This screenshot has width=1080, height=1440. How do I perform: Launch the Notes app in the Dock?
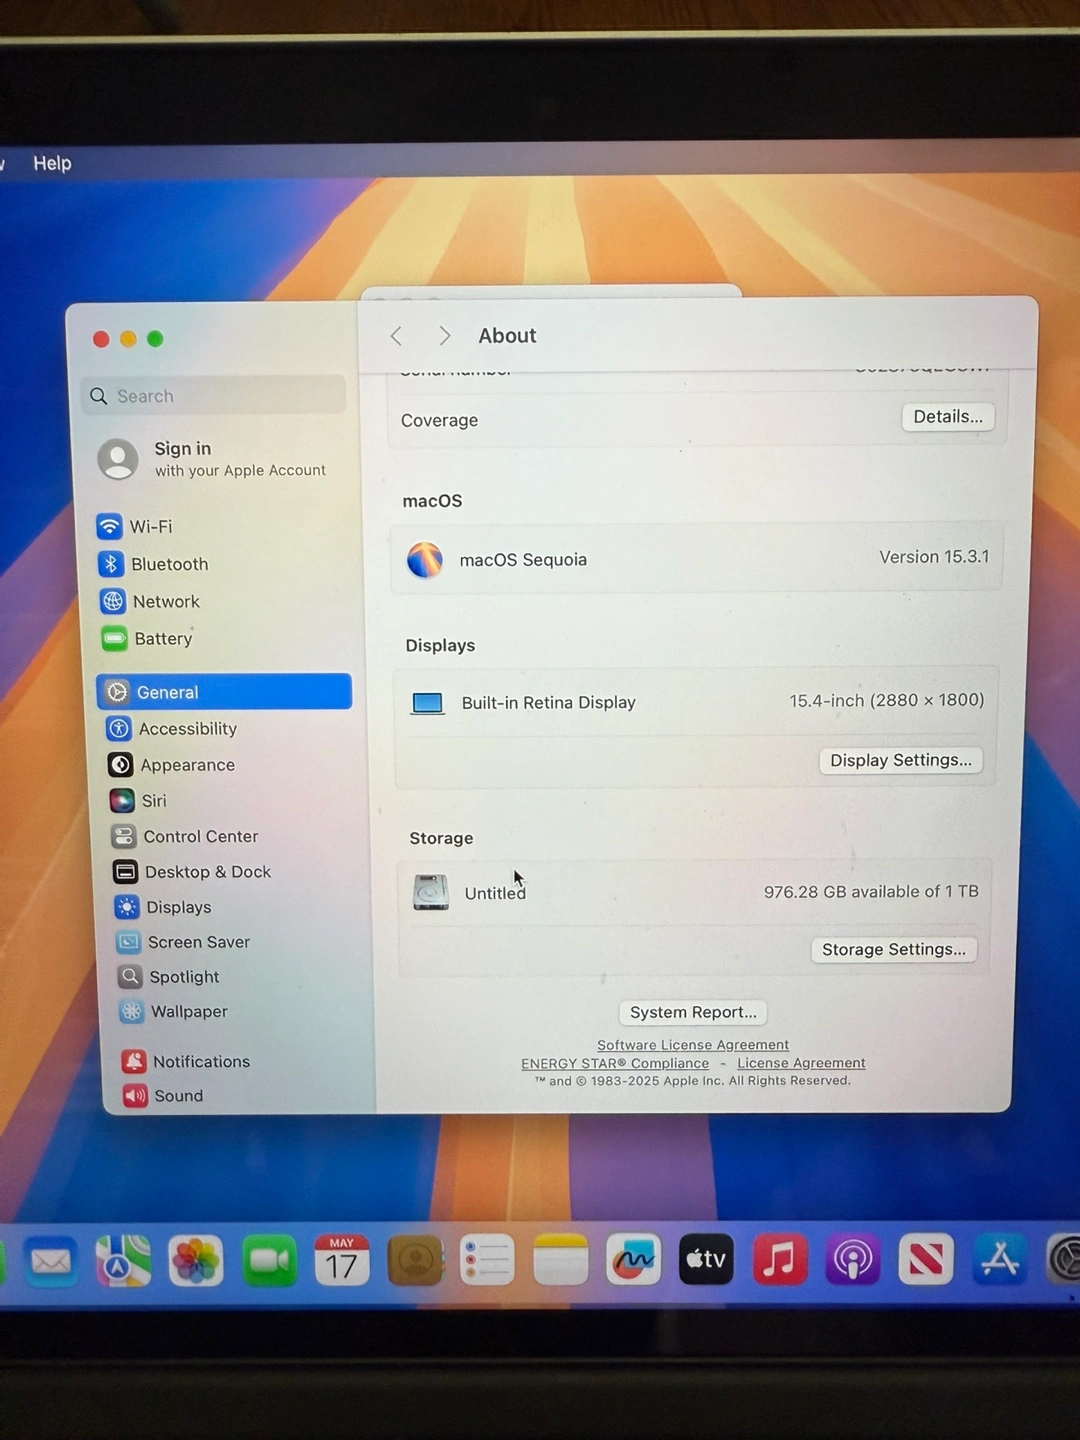561,1260
